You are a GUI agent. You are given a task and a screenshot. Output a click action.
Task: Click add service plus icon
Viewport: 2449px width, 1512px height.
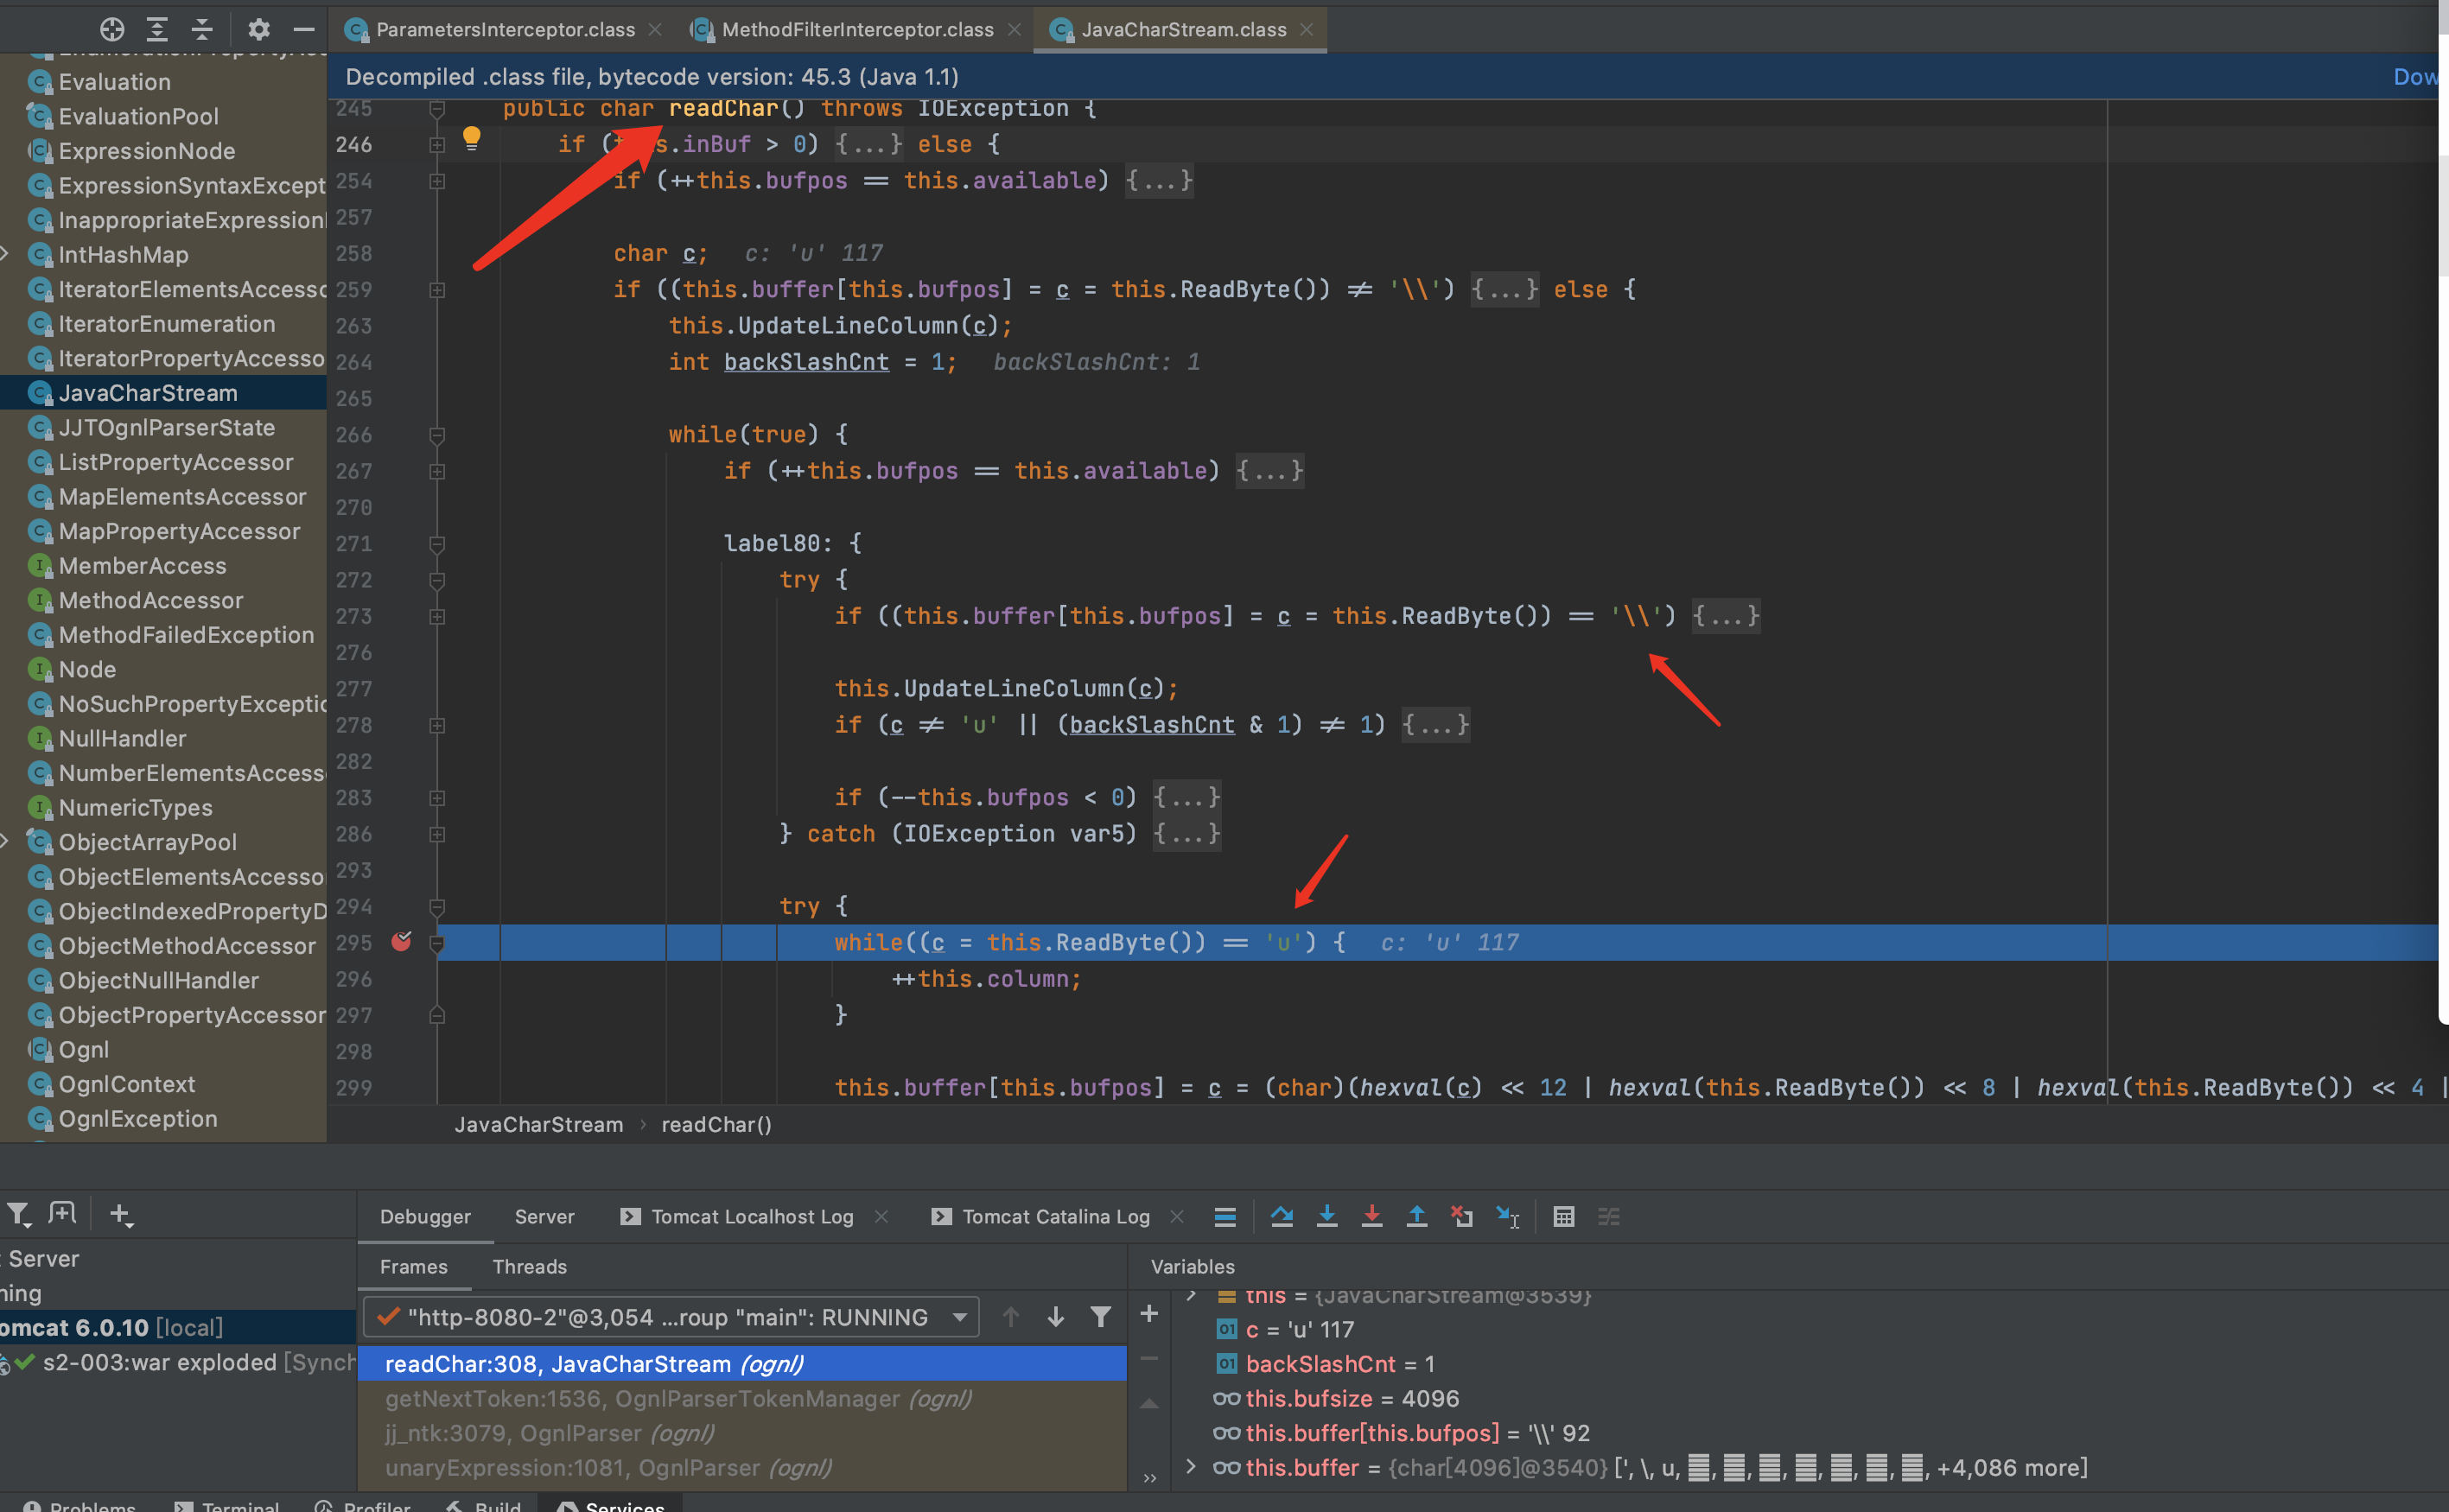120,1214
